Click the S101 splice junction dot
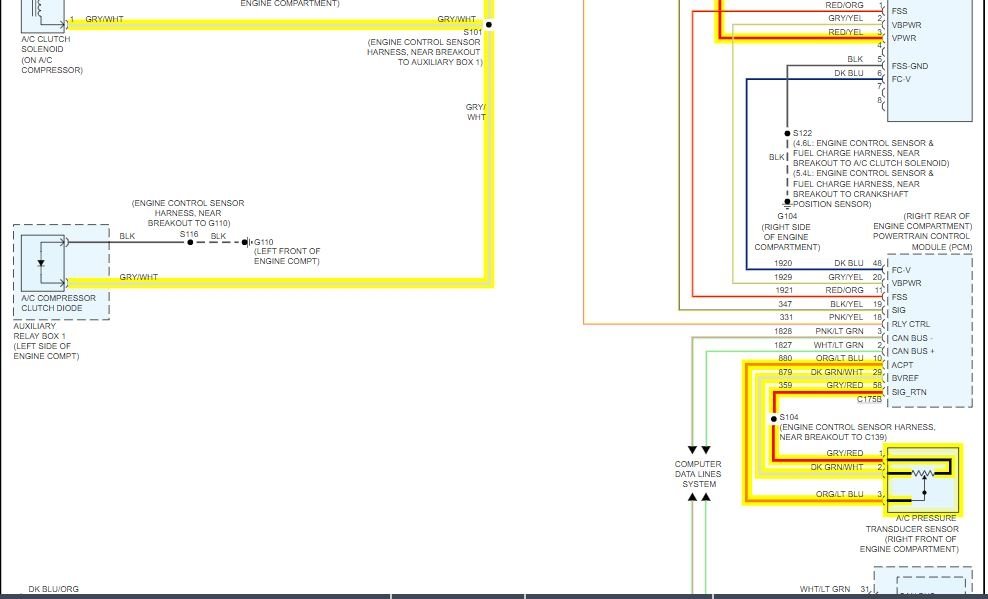 [488, 25]
